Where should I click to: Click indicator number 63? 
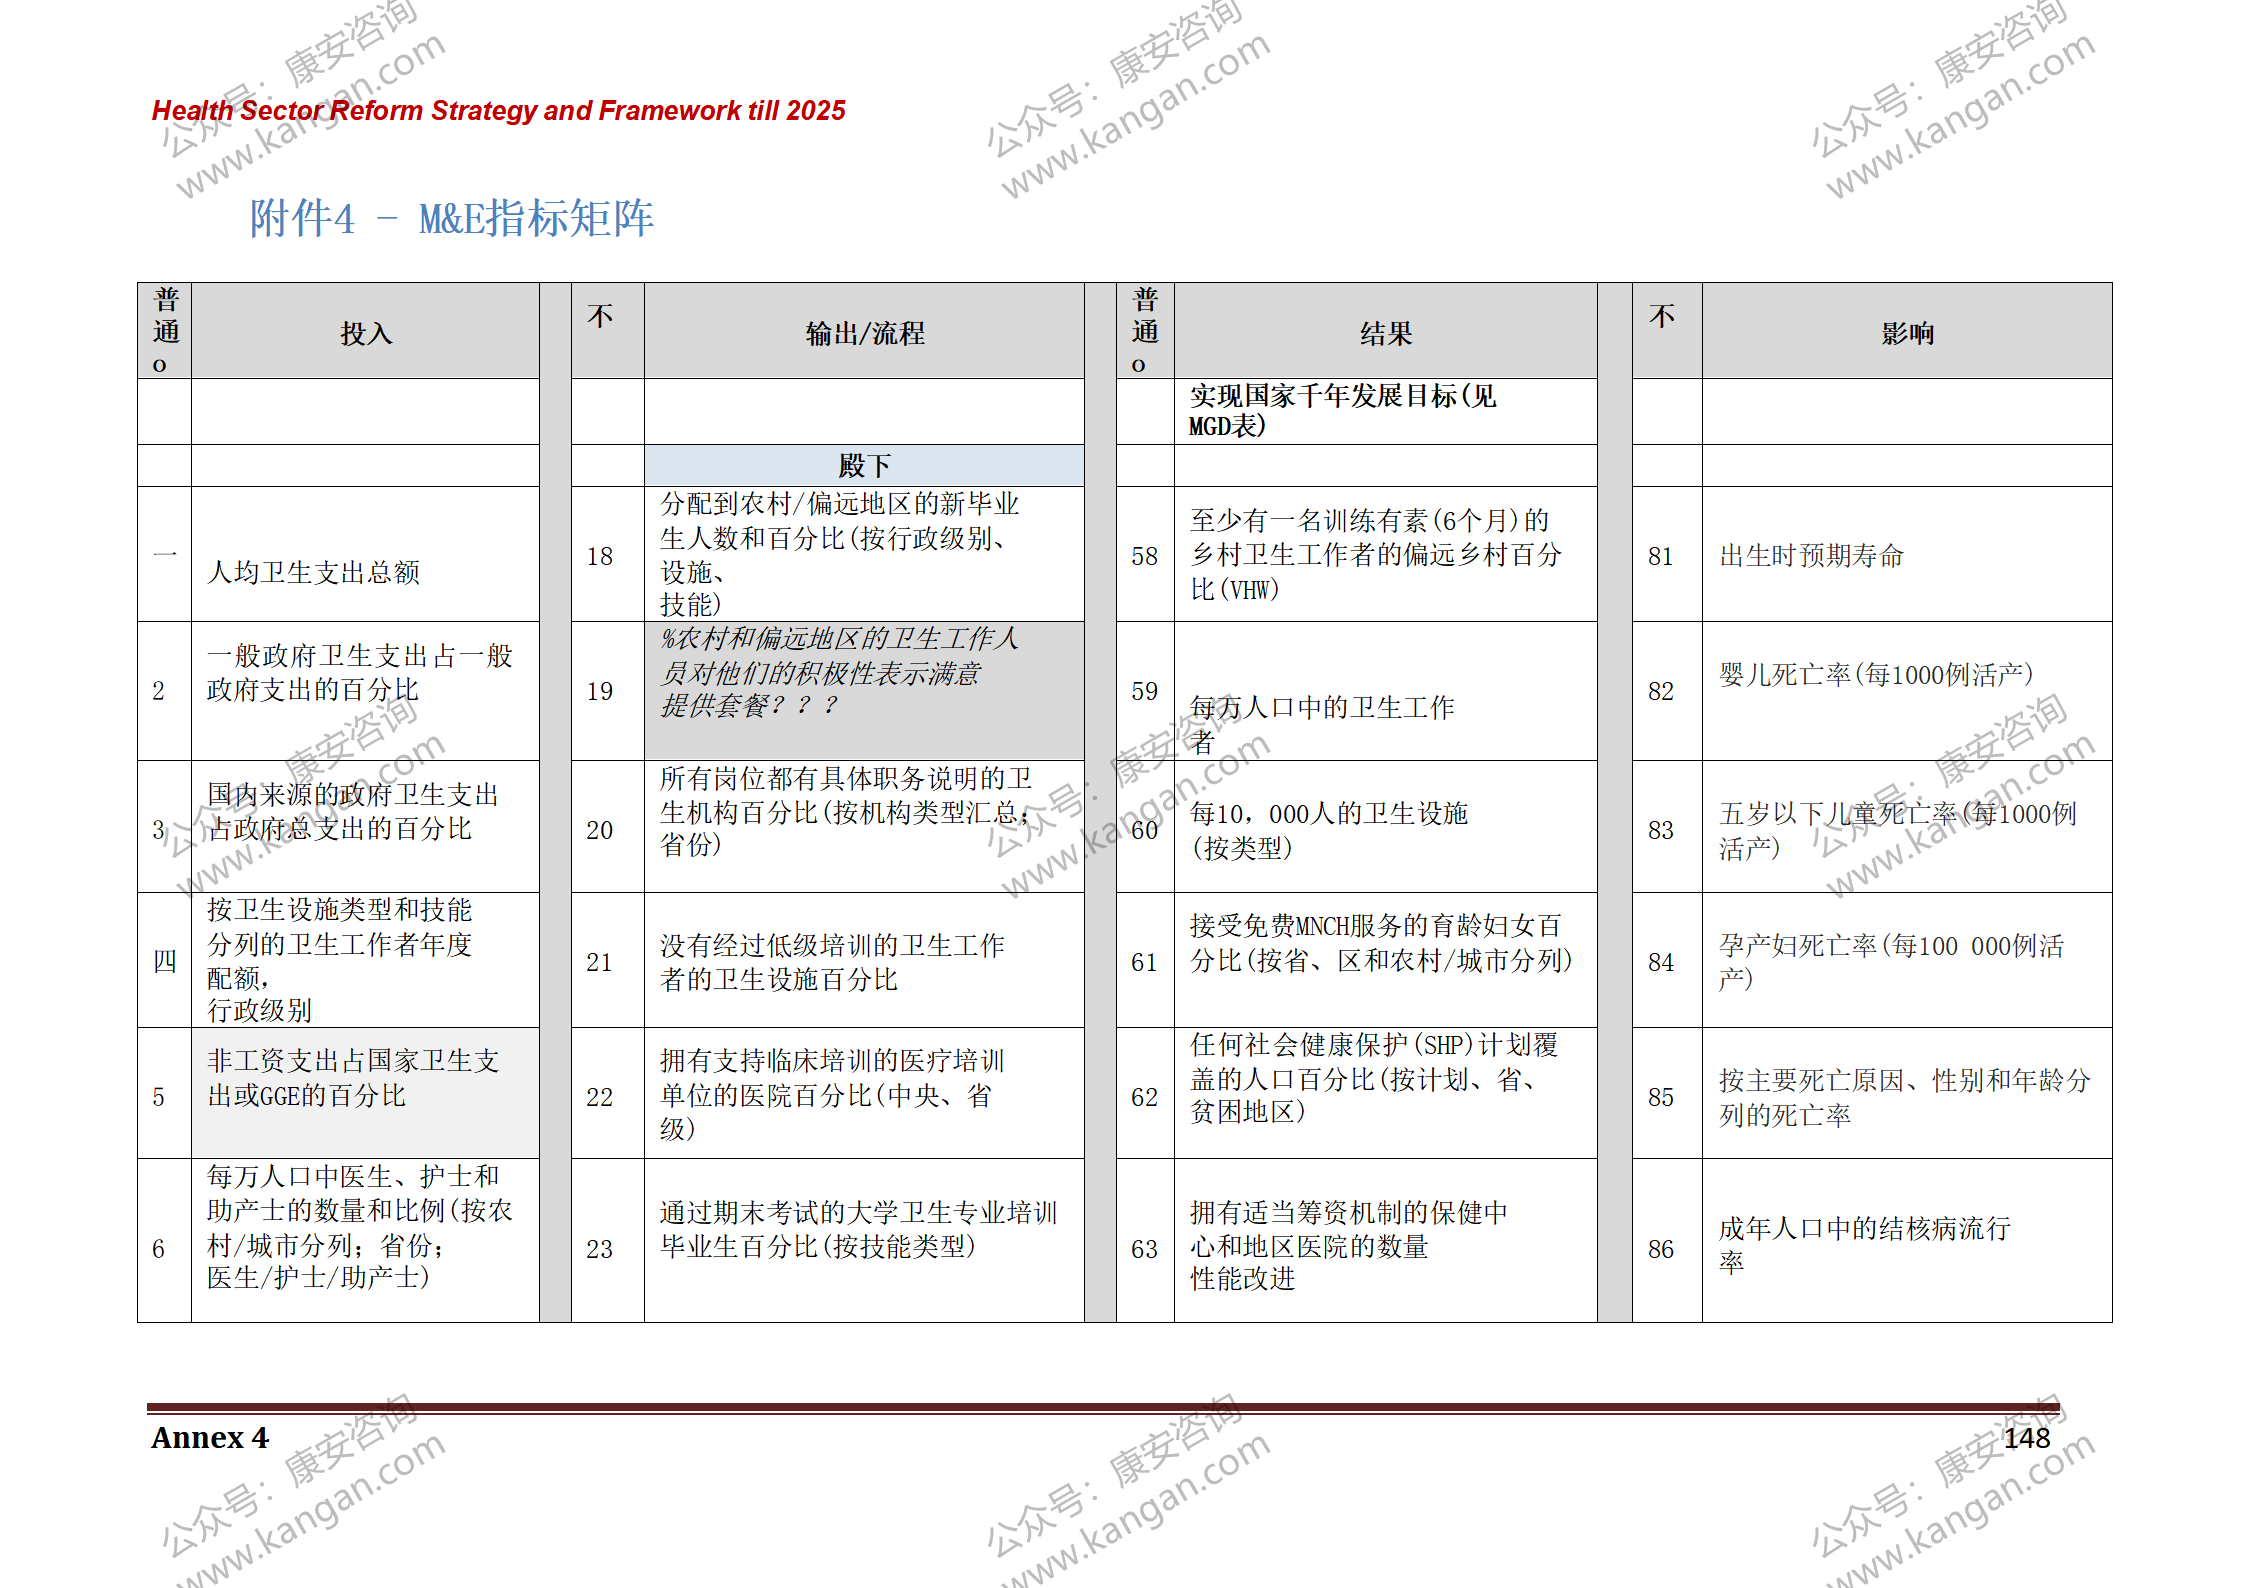pyautogui.click(x=1145, y=1249)
